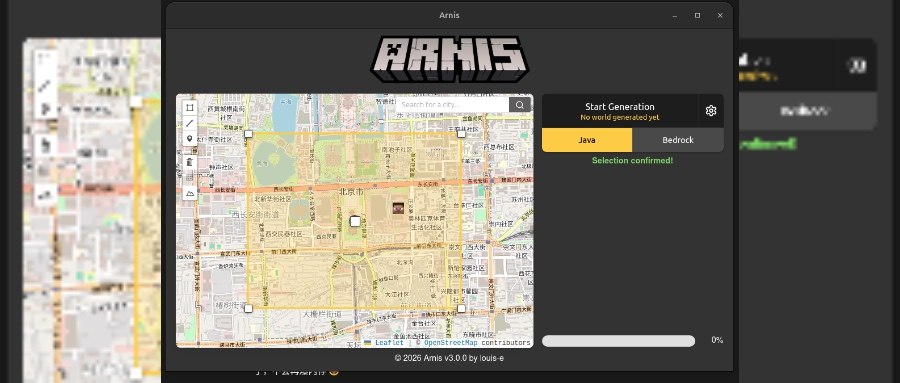Click the ARNIS pixel logo
Image resolution: width=900 pixels, height=383 pixels.
coord(449,59)
